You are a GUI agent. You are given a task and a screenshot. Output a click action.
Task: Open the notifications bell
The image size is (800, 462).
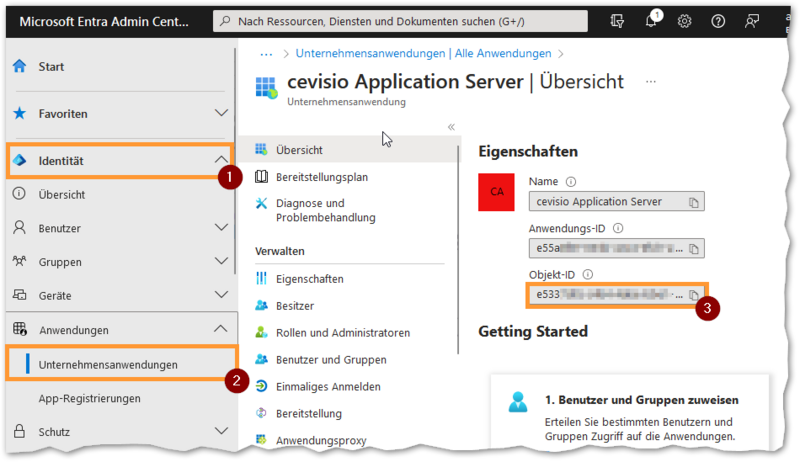(x=652, y=21)
